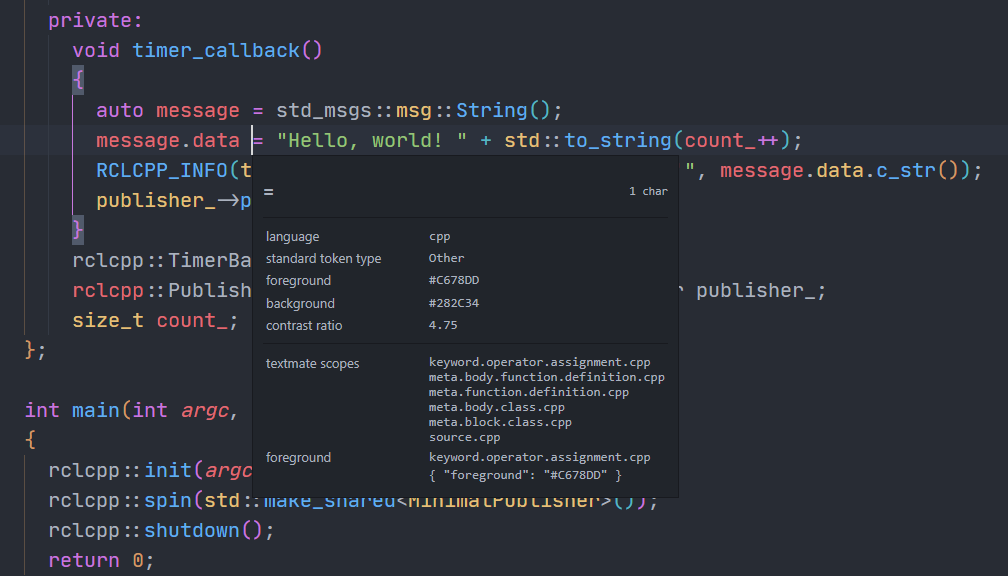
Task: Click the 1 char label in inspector widget
Action: [648, 190]
